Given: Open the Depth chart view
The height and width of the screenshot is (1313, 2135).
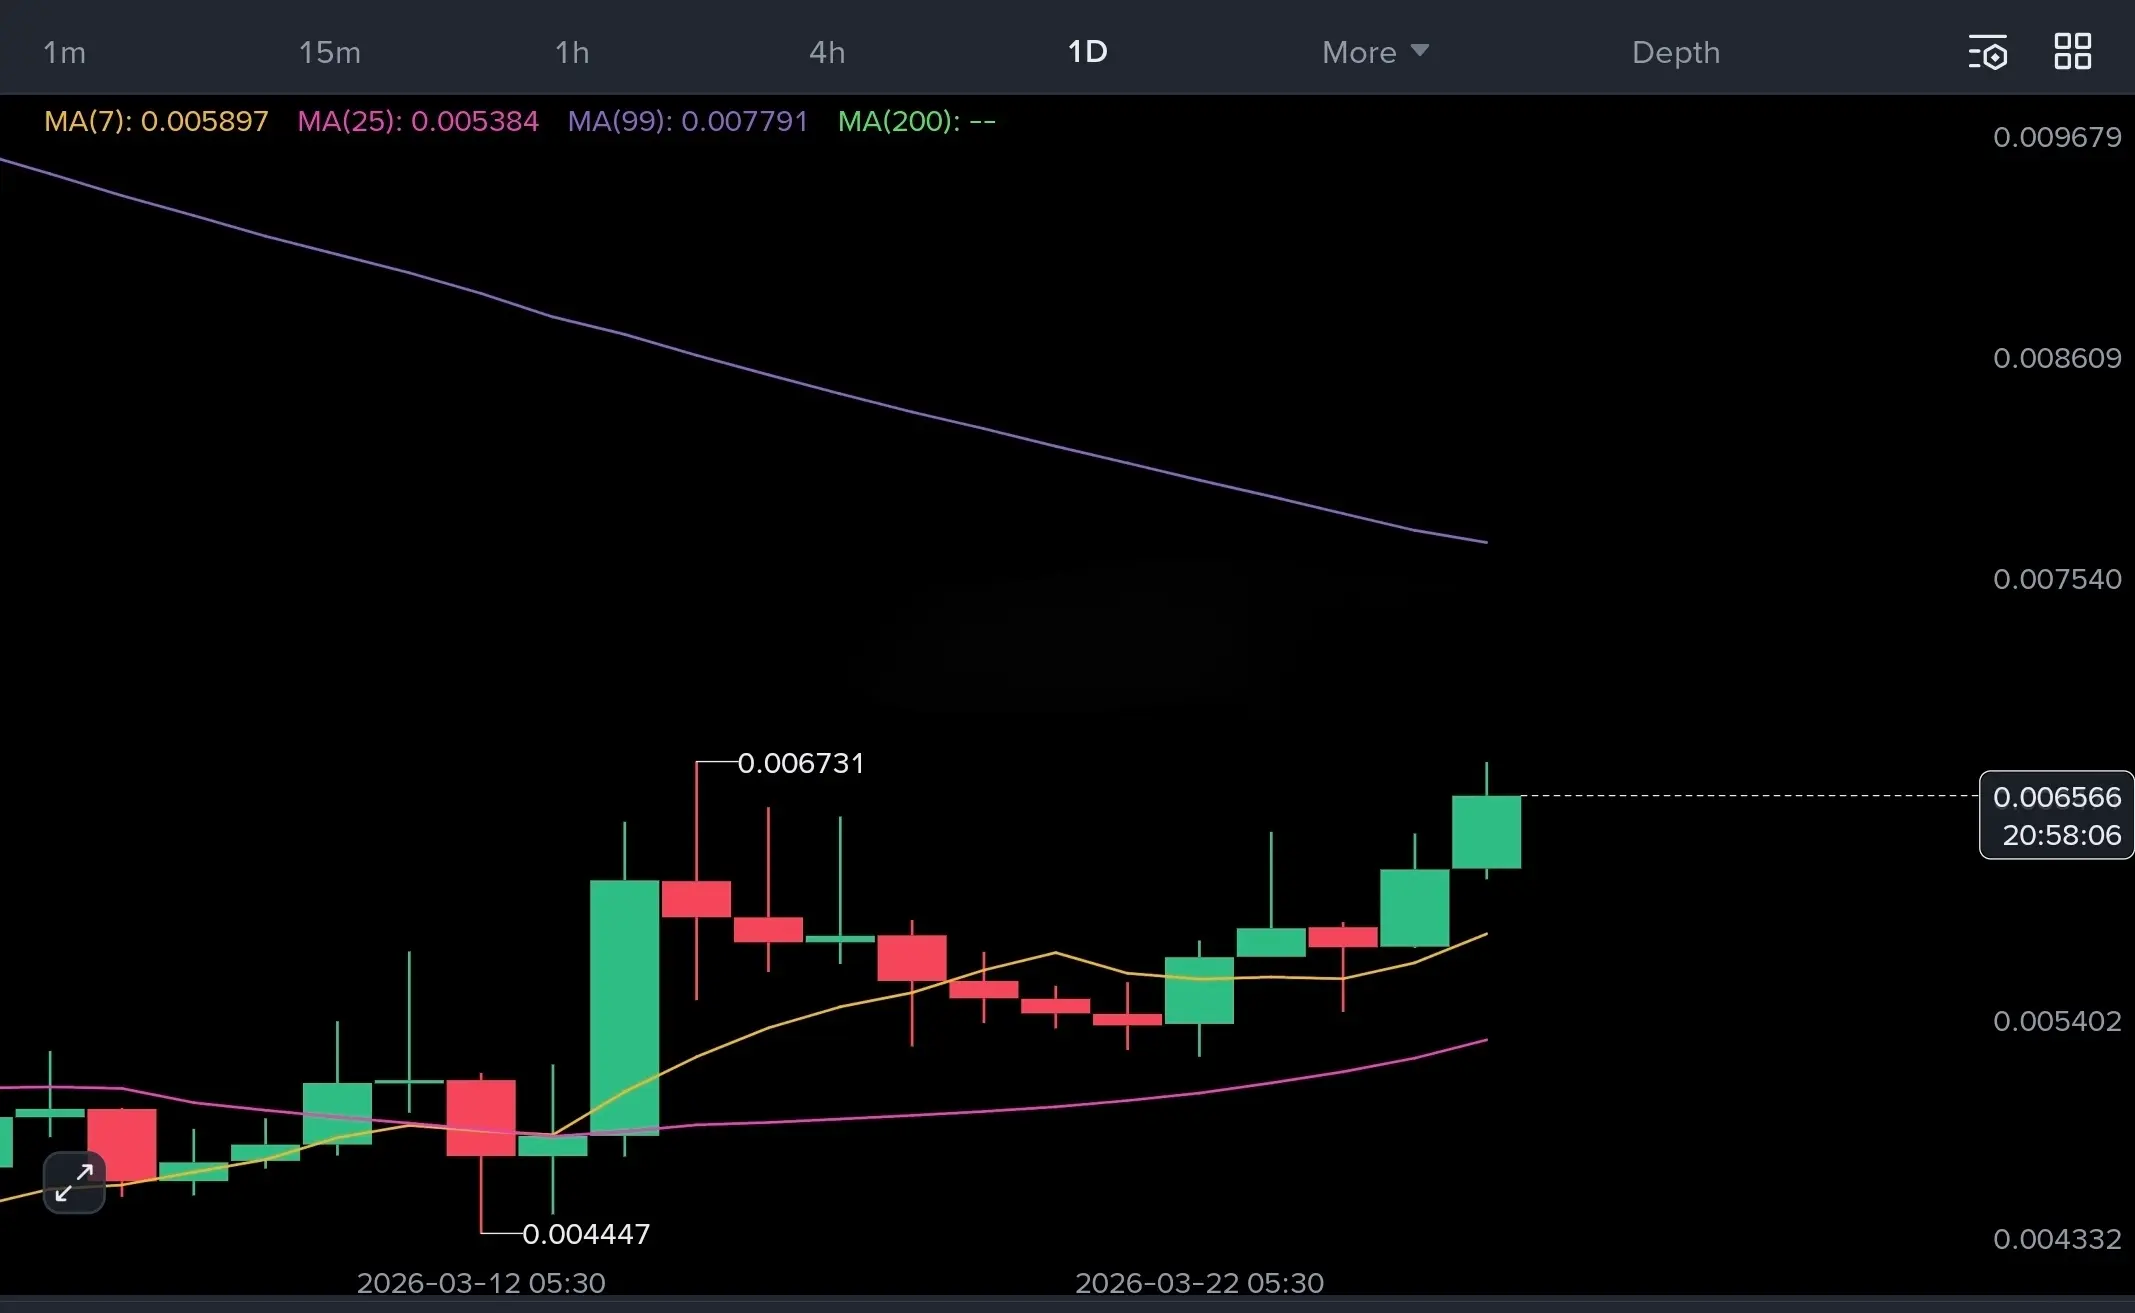Looking at the screenshot, I should click(1675, 52).
